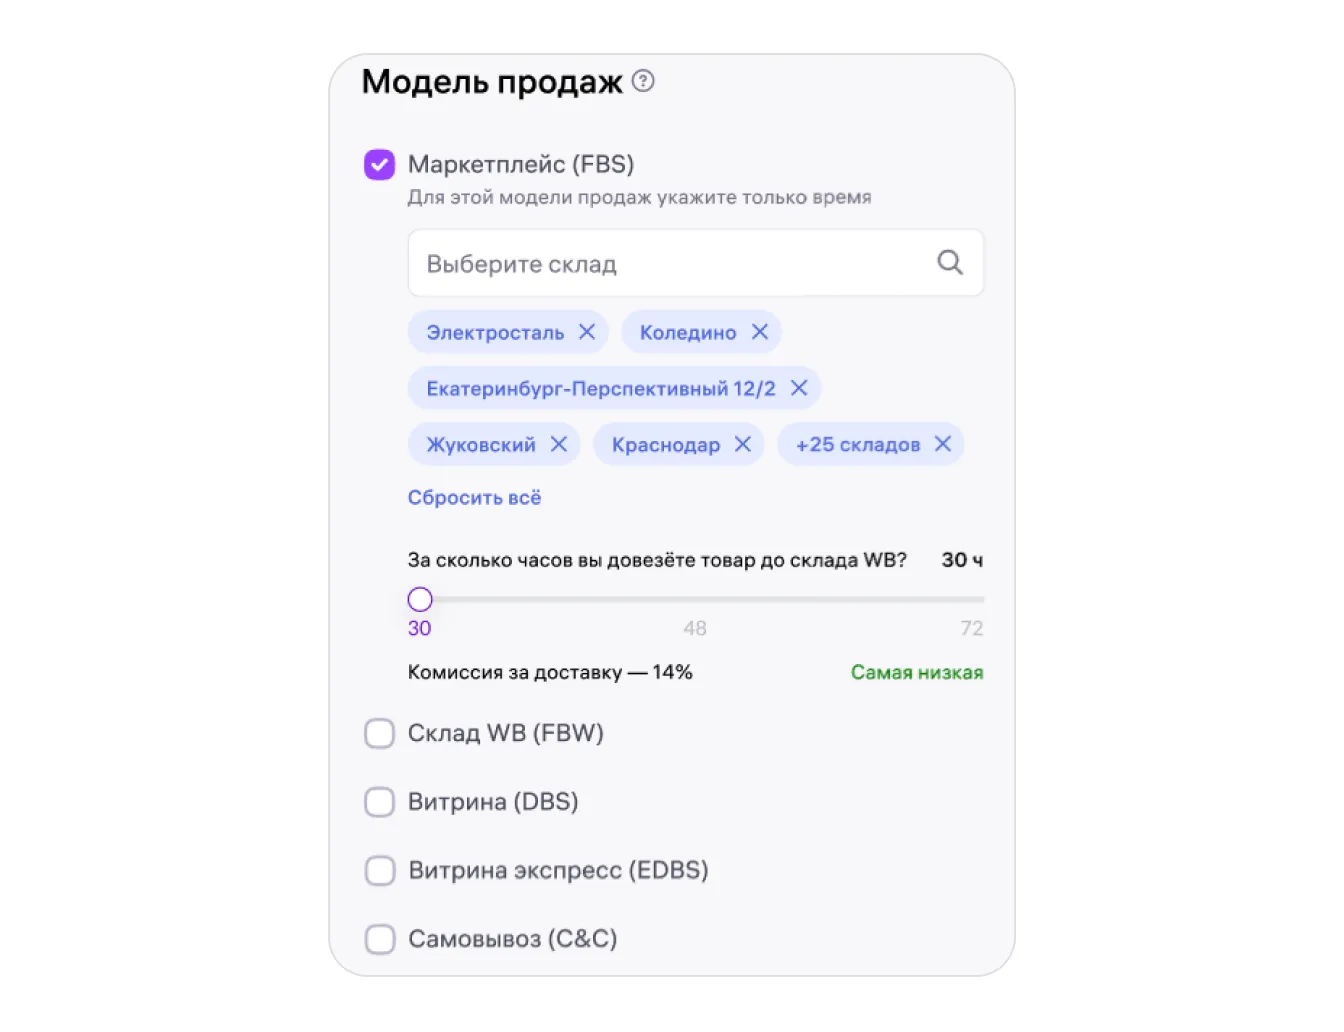
Task: Click the 72 mark under the slider
Action: (x=971, y=628)
